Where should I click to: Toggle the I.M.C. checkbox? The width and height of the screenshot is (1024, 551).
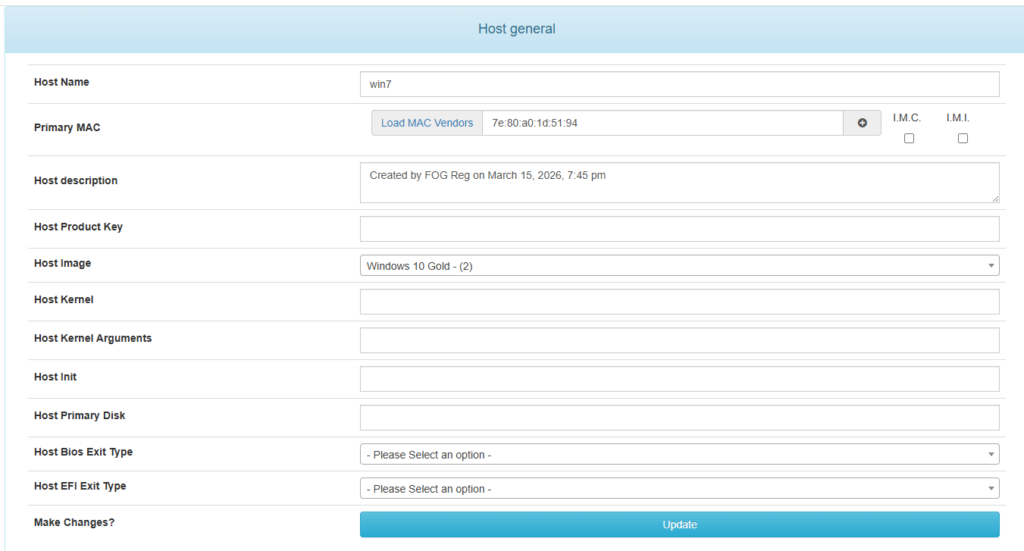tap(909, 139)
